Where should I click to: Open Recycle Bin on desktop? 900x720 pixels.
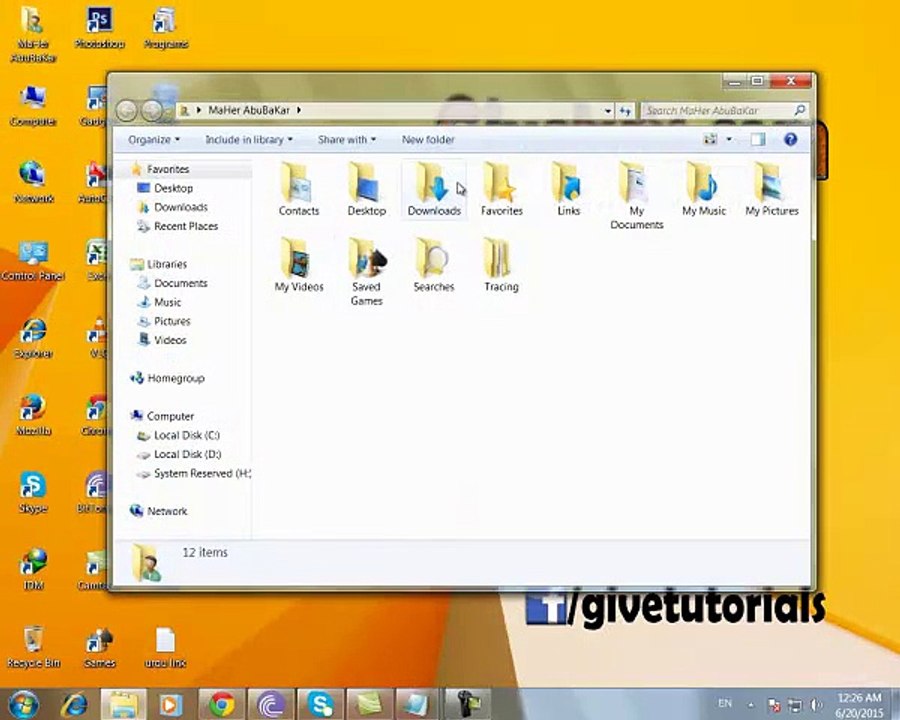point(33,647)
